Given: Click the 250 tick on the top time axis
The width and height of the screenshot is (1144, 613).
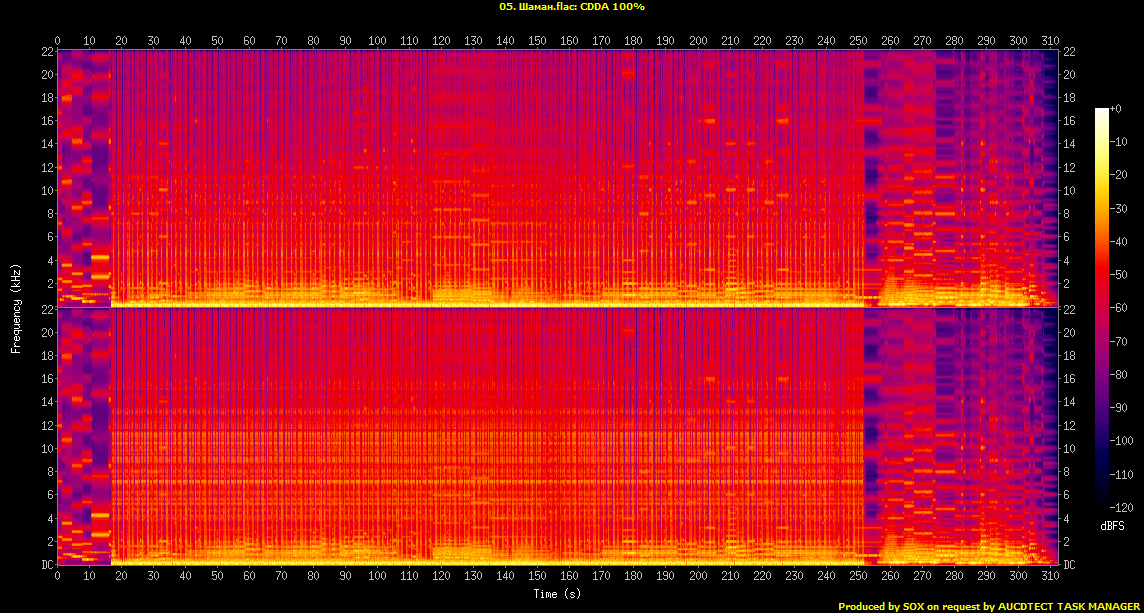Looking at the screenshot, I should point(858,40).
